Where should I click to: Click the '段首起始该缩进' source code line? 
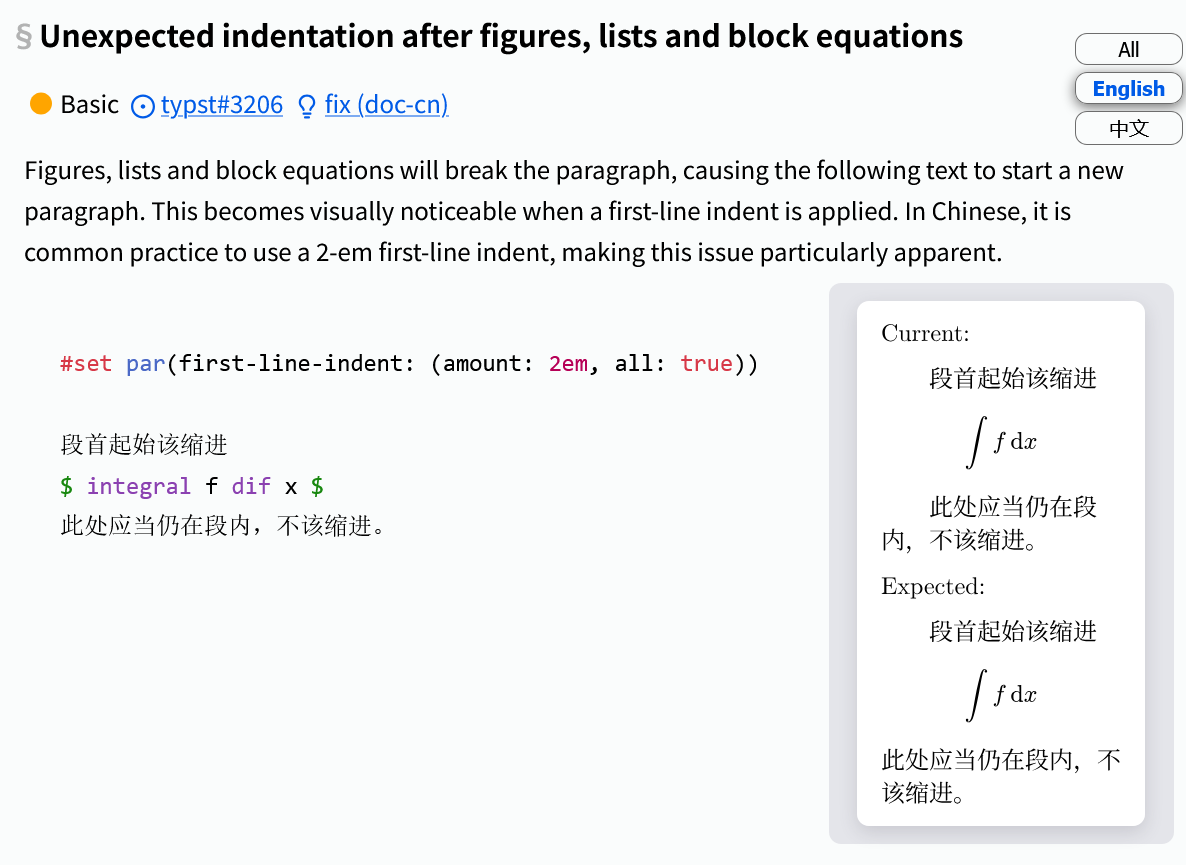pyautogui.click(x=144, y=445)
